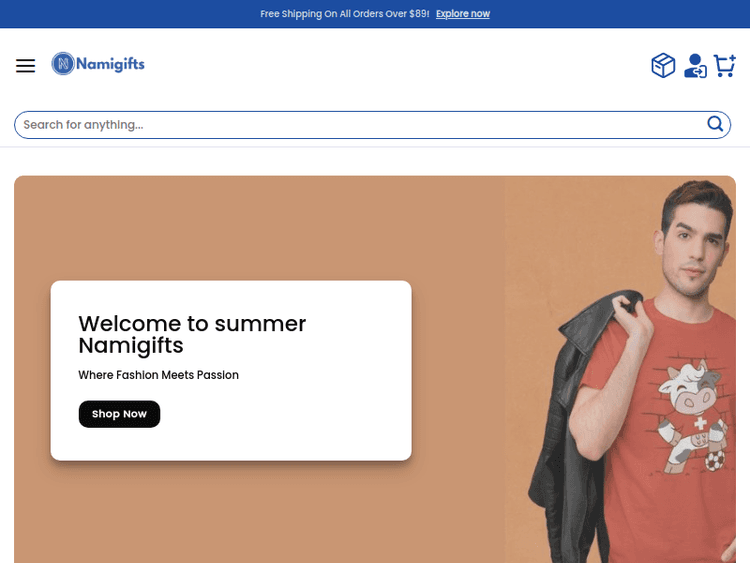Click the Namigifts brand name text
The height and width of the screenshot is (563, 750).
(x=111, y=64)
